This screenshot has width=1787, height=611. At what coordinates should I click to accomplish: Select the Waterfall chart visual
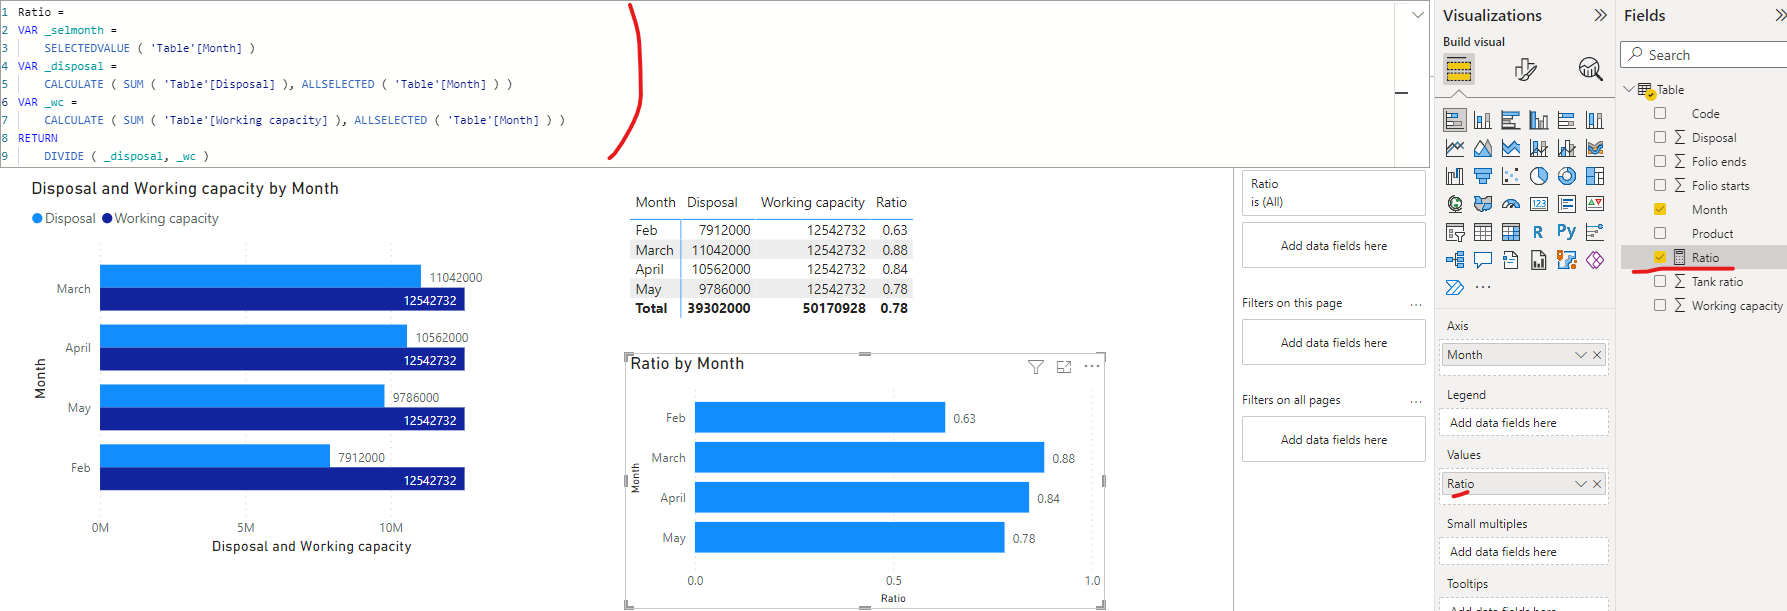(x=1455, y=176)
